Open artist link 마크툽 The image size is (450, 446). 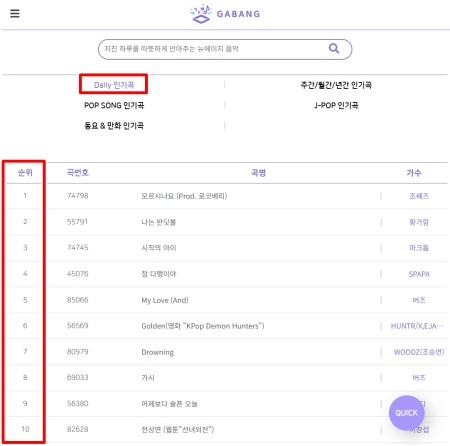(419, 248)
